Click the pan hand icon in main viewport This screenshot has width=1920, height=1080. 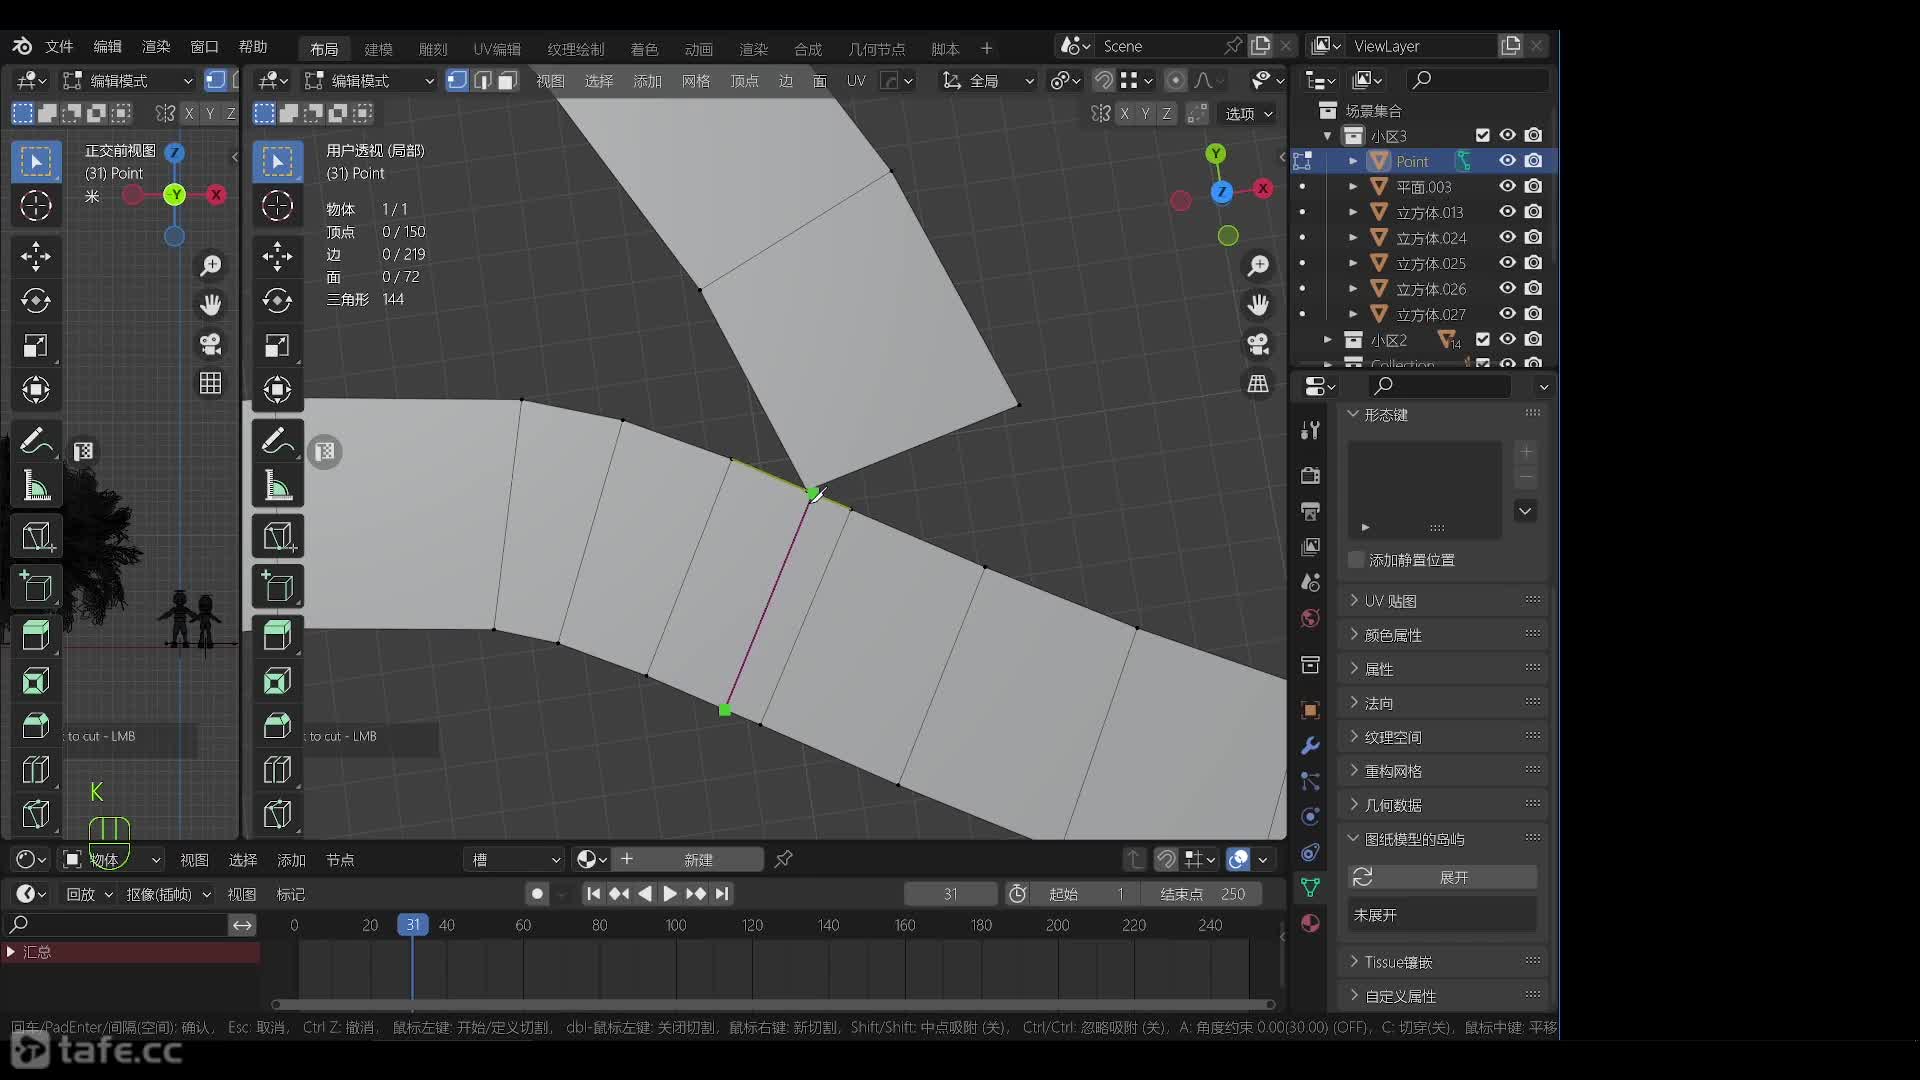coord(1258,304)
